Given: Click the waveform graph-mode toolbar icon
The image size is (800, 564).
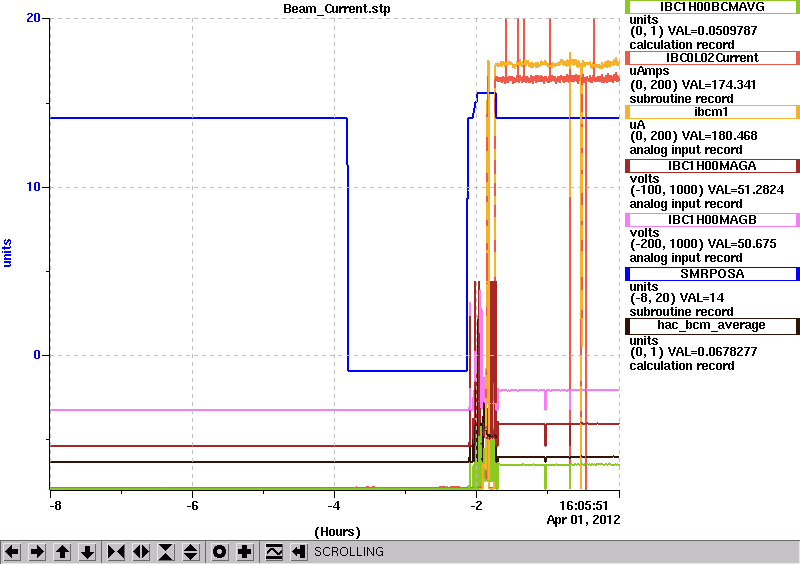Looking at the screenshot, I should pos(274,552).
